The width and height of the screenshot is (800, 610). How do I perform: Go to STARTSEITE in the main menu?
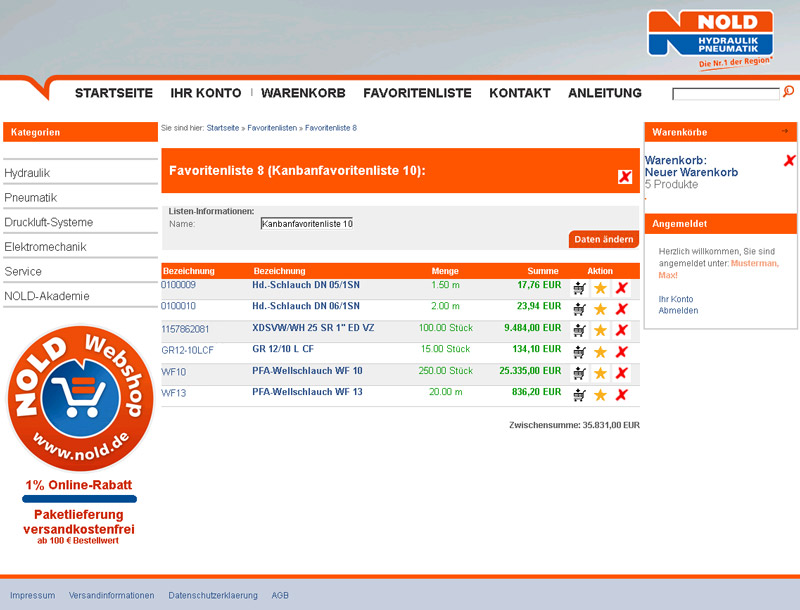[x=114, y=93]
